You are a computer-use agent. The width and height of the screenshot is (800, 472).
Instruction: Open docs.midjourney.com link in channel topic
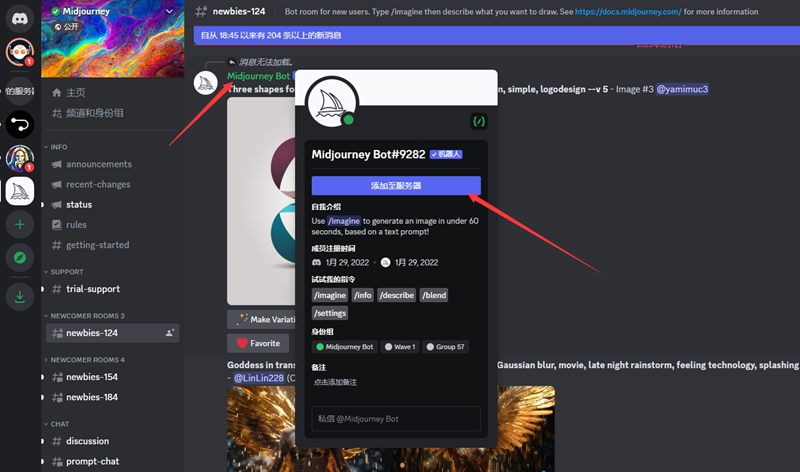(628, 12)
